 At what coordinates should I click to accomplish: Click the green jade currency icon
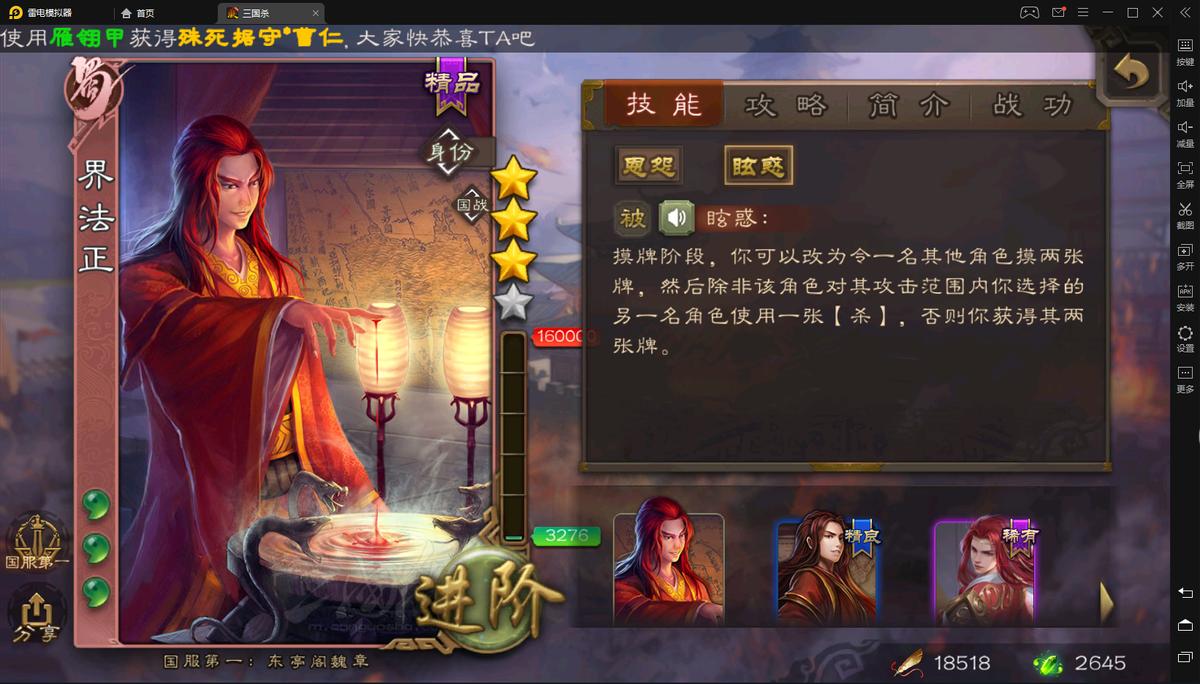1048,662
